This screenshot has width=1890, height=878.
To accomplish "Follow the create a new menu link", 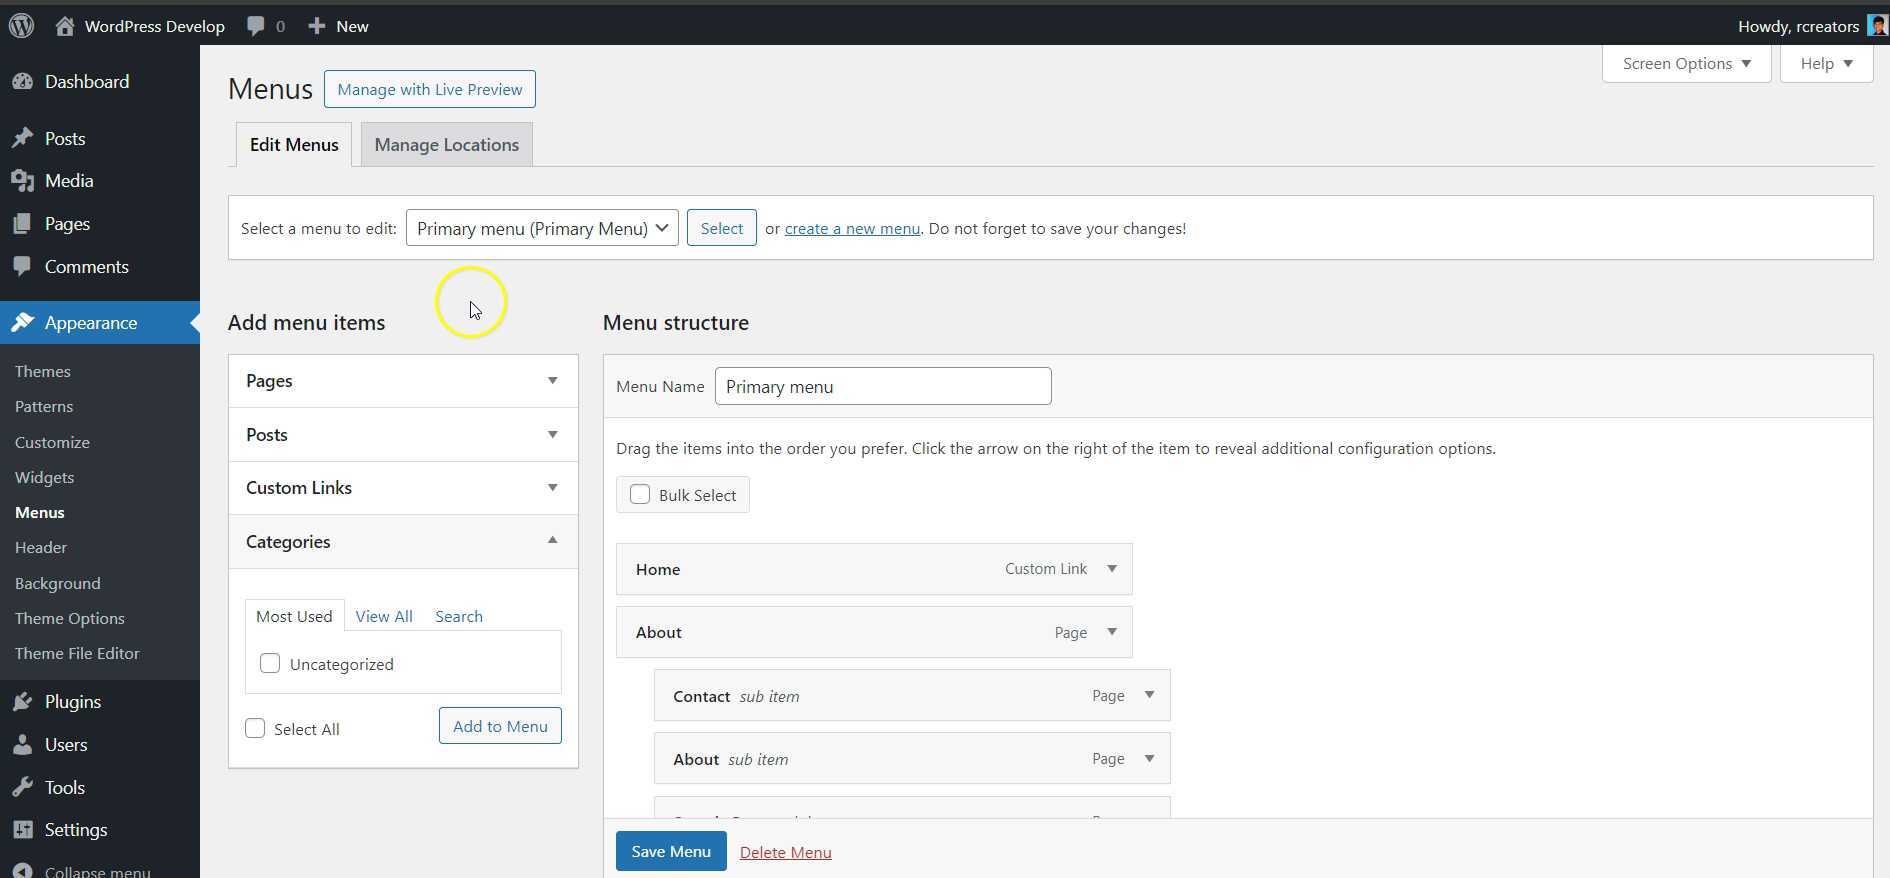I will pos(852,228).
